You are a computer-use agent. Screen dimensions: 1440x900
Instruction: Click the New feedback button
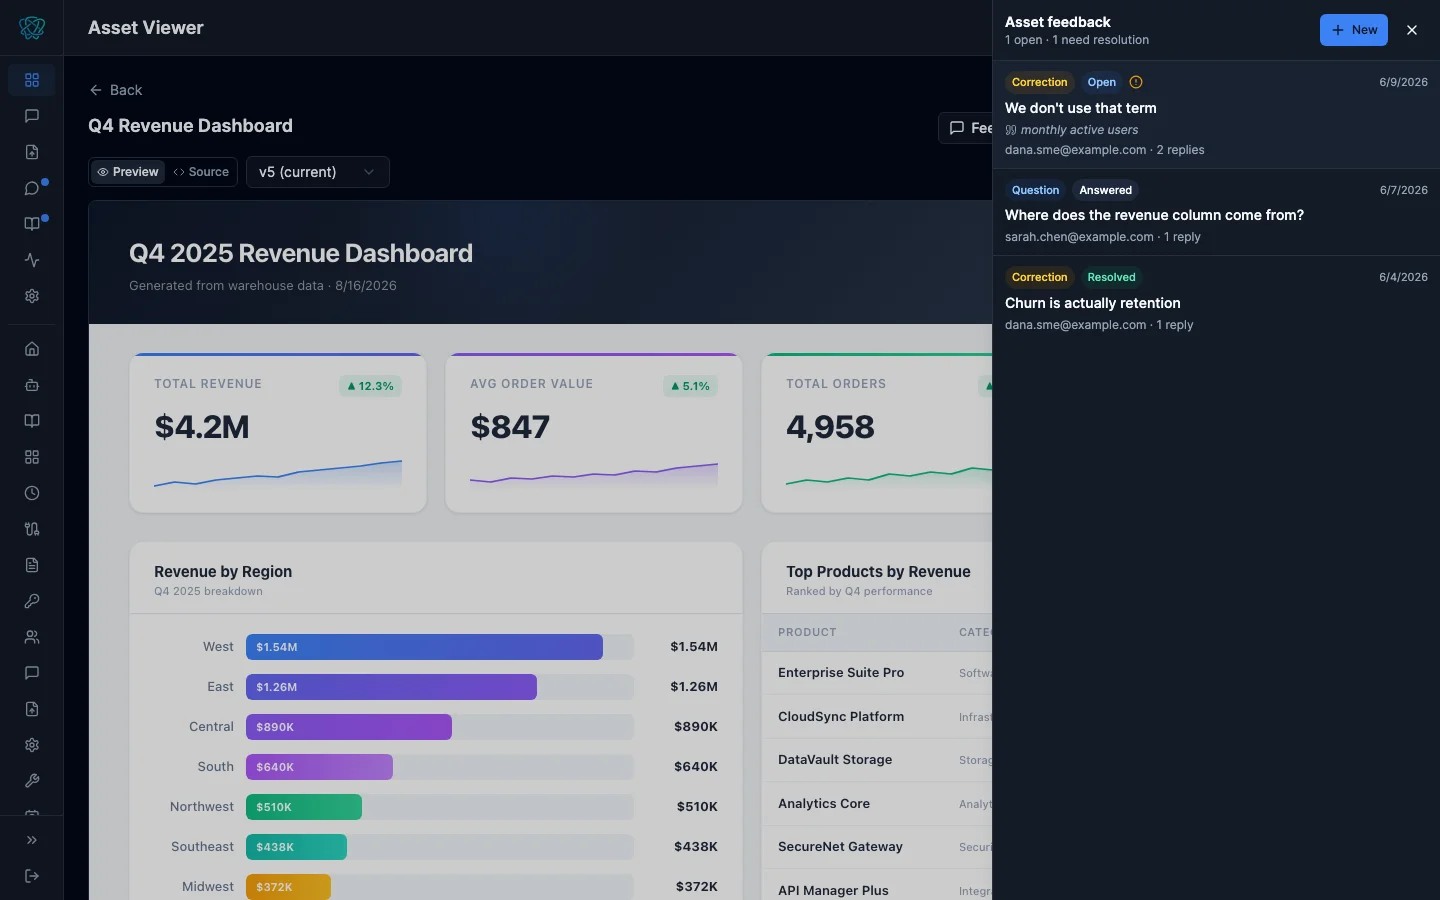click(1354, 30)
